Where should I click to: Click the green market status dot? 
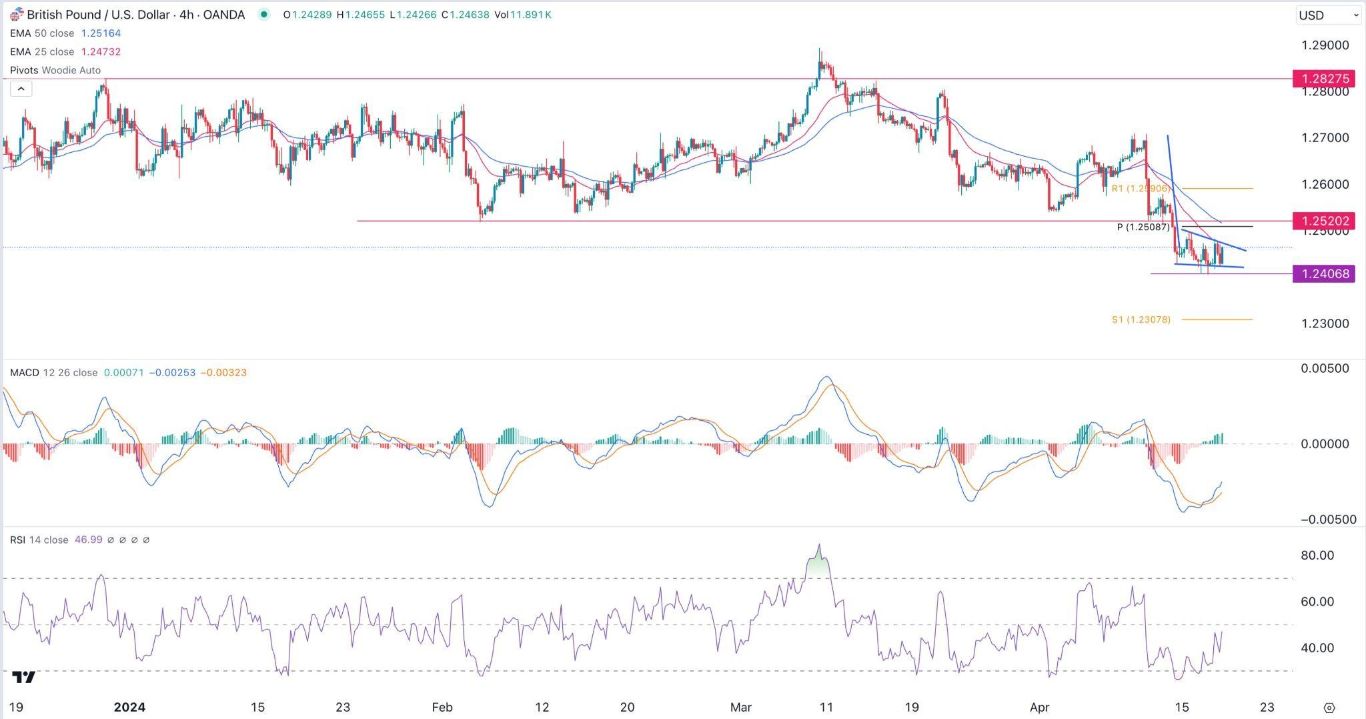(264, 15)
